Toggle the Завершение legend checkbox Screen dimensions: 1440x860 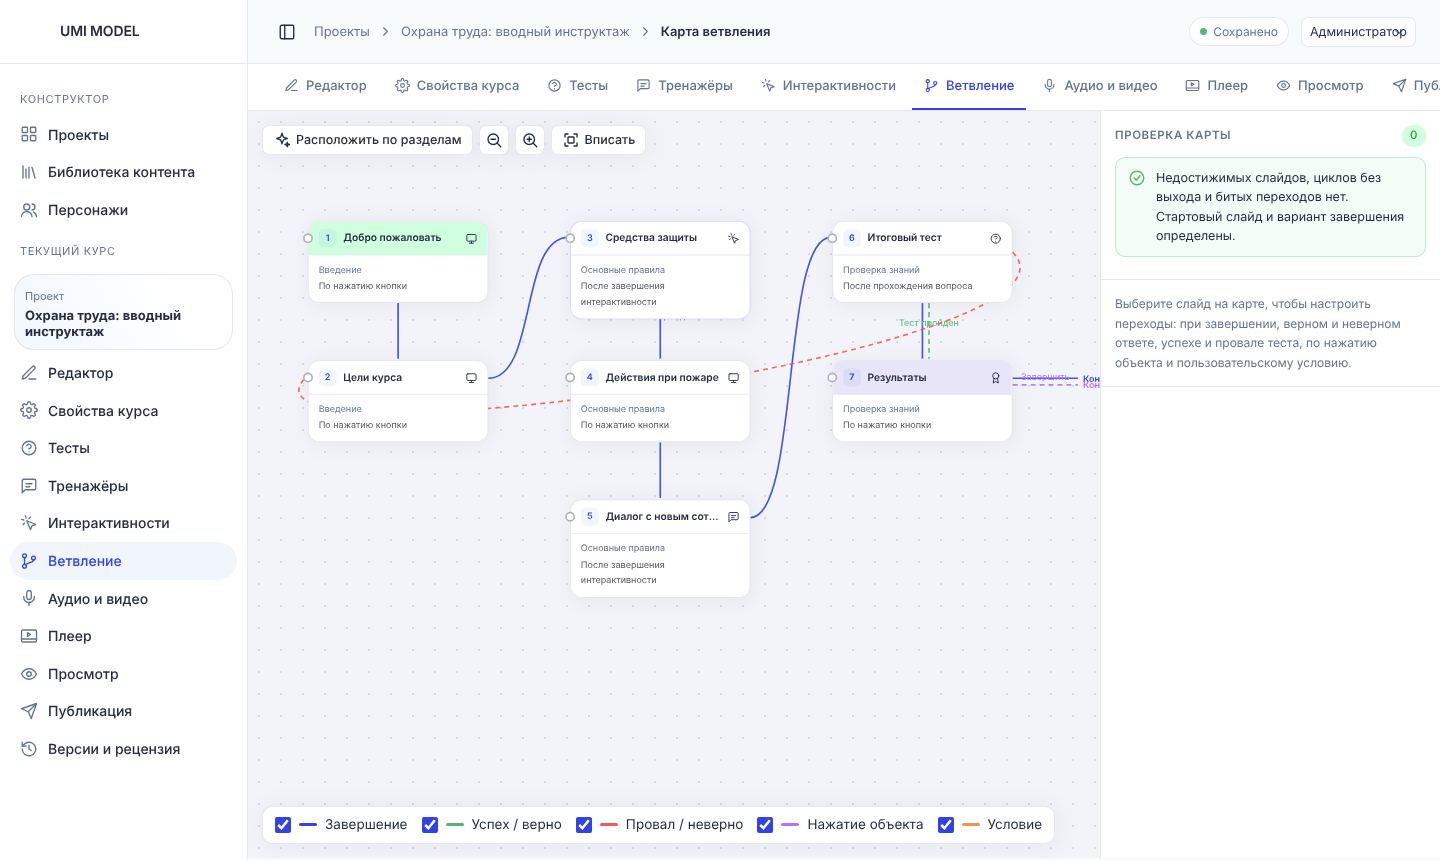(x=283, y=825)
